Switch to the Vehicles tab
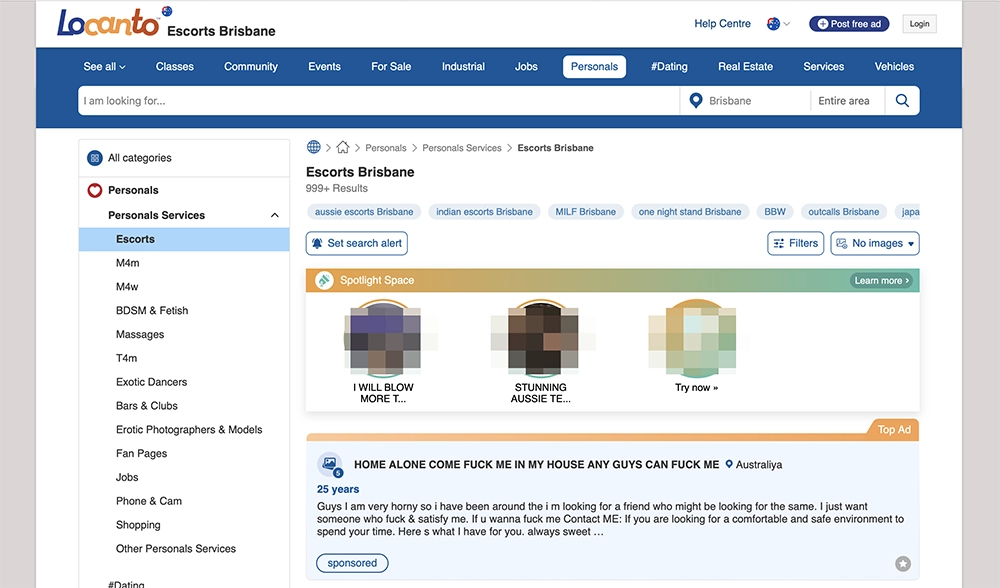1000x588 pixels. click(x=894, y=66)
